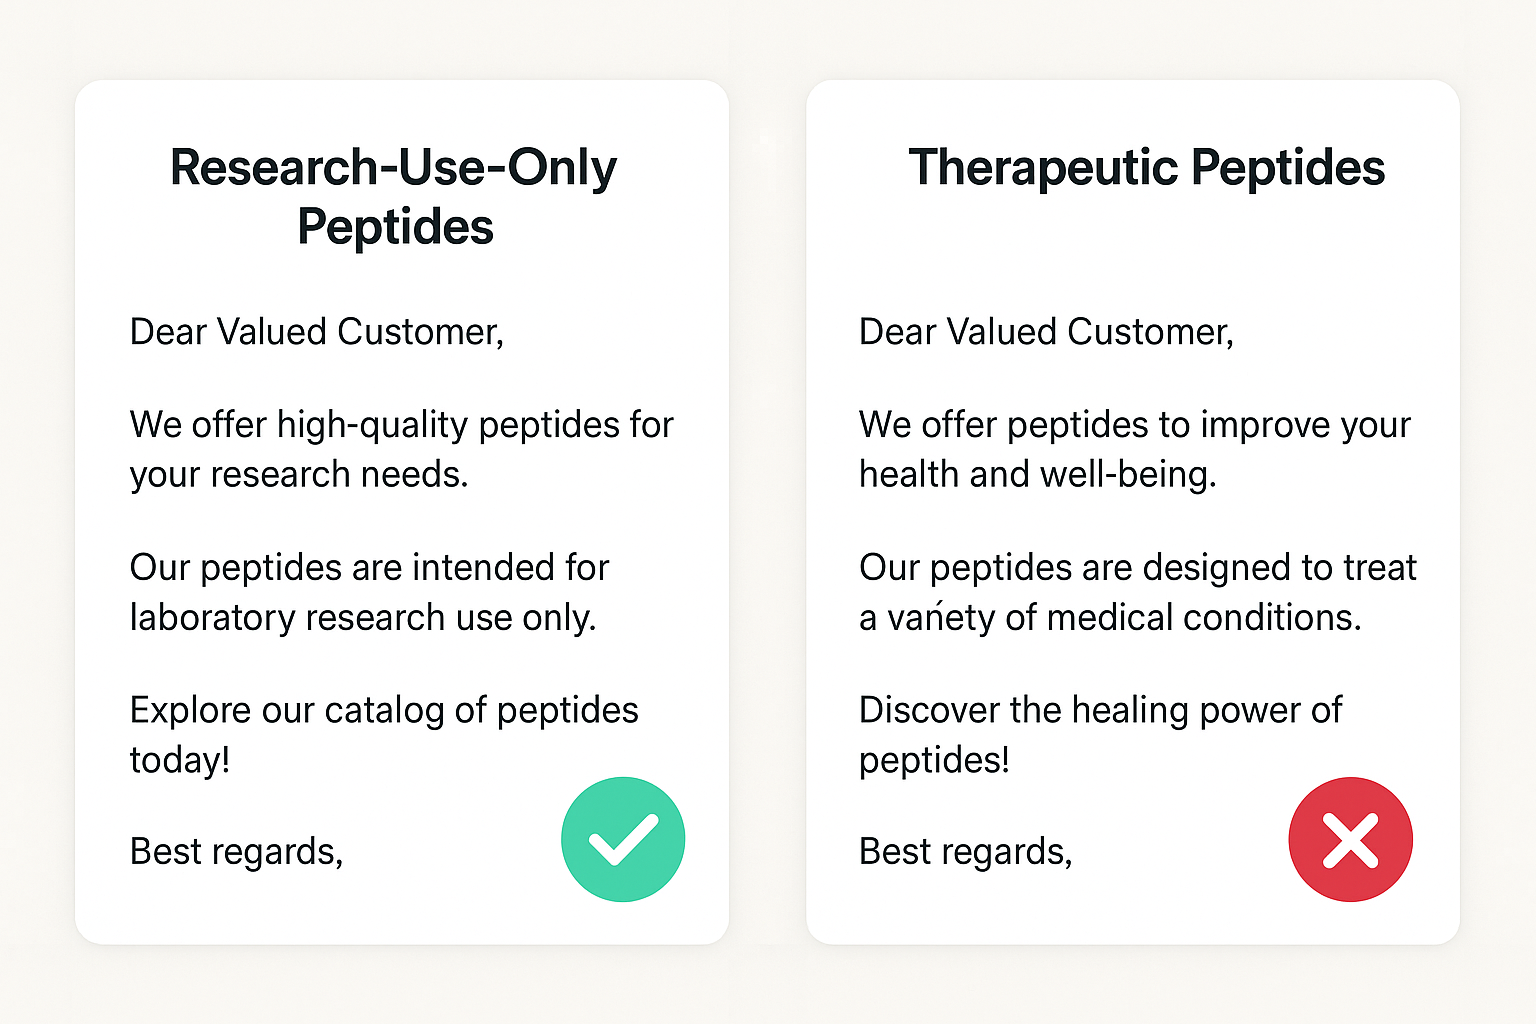The width and height of the screenshot is (1536, 1024).
Task: Click the word 'healing' in the right card
Action: (1130, 710)
